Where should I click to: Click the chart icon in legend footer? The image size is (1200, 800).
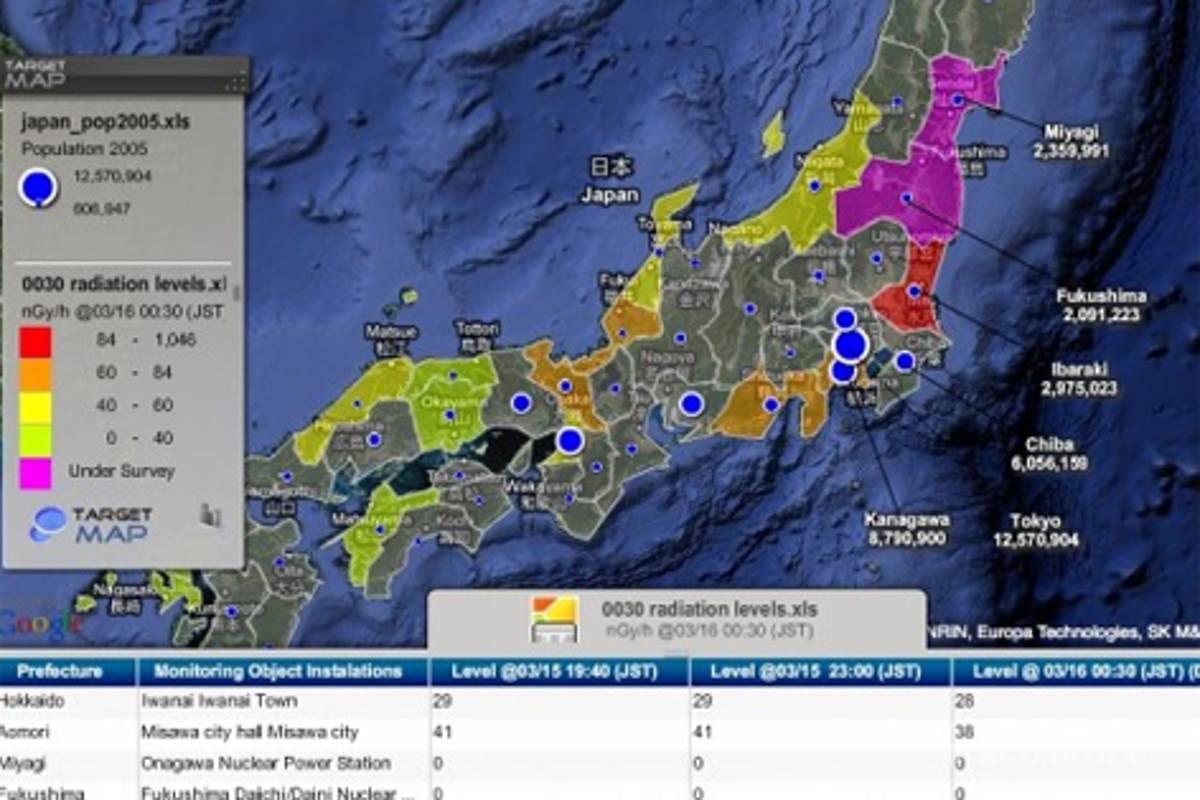(210, 515)
